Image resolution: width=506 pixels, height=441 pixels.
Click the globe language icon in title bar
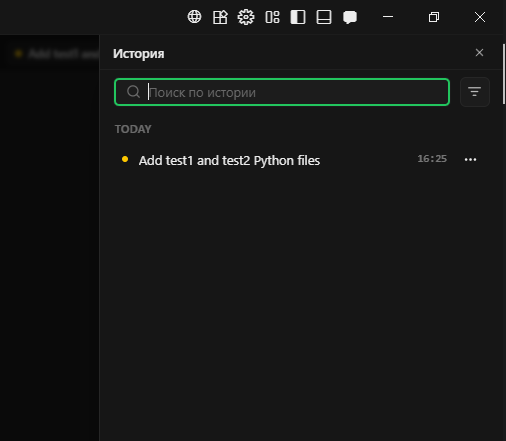tap(194, 17)
